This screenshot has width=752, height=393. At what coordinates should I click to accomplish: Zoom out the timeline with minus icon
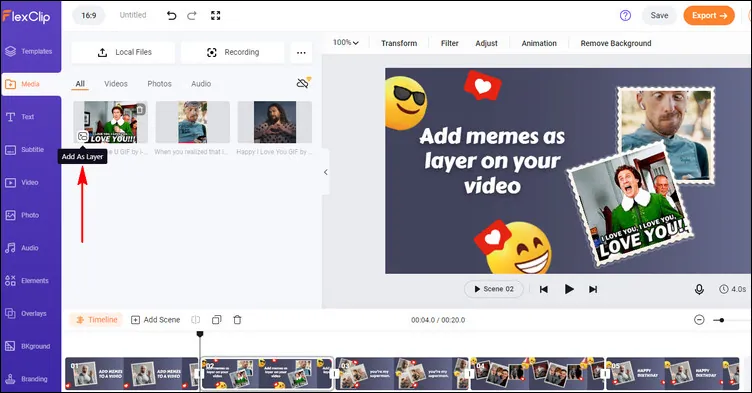[x=699, y=320]
